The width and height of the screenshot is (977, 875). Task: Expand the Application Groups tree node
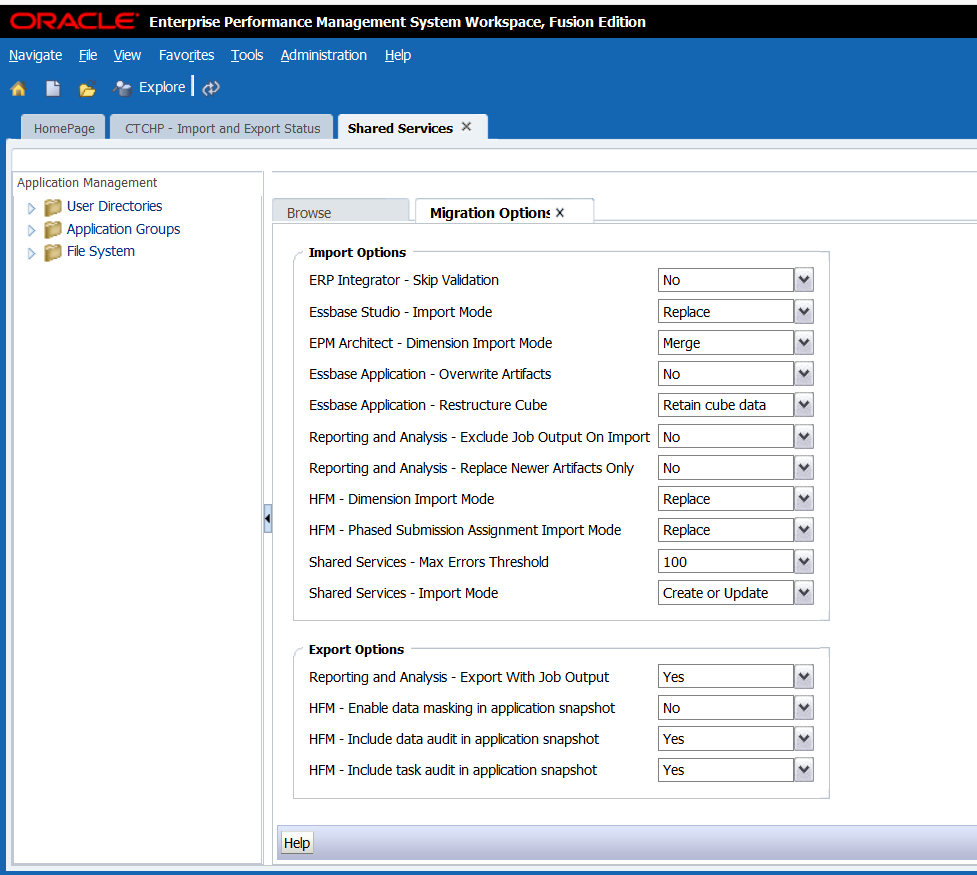(x=31, y=229)
